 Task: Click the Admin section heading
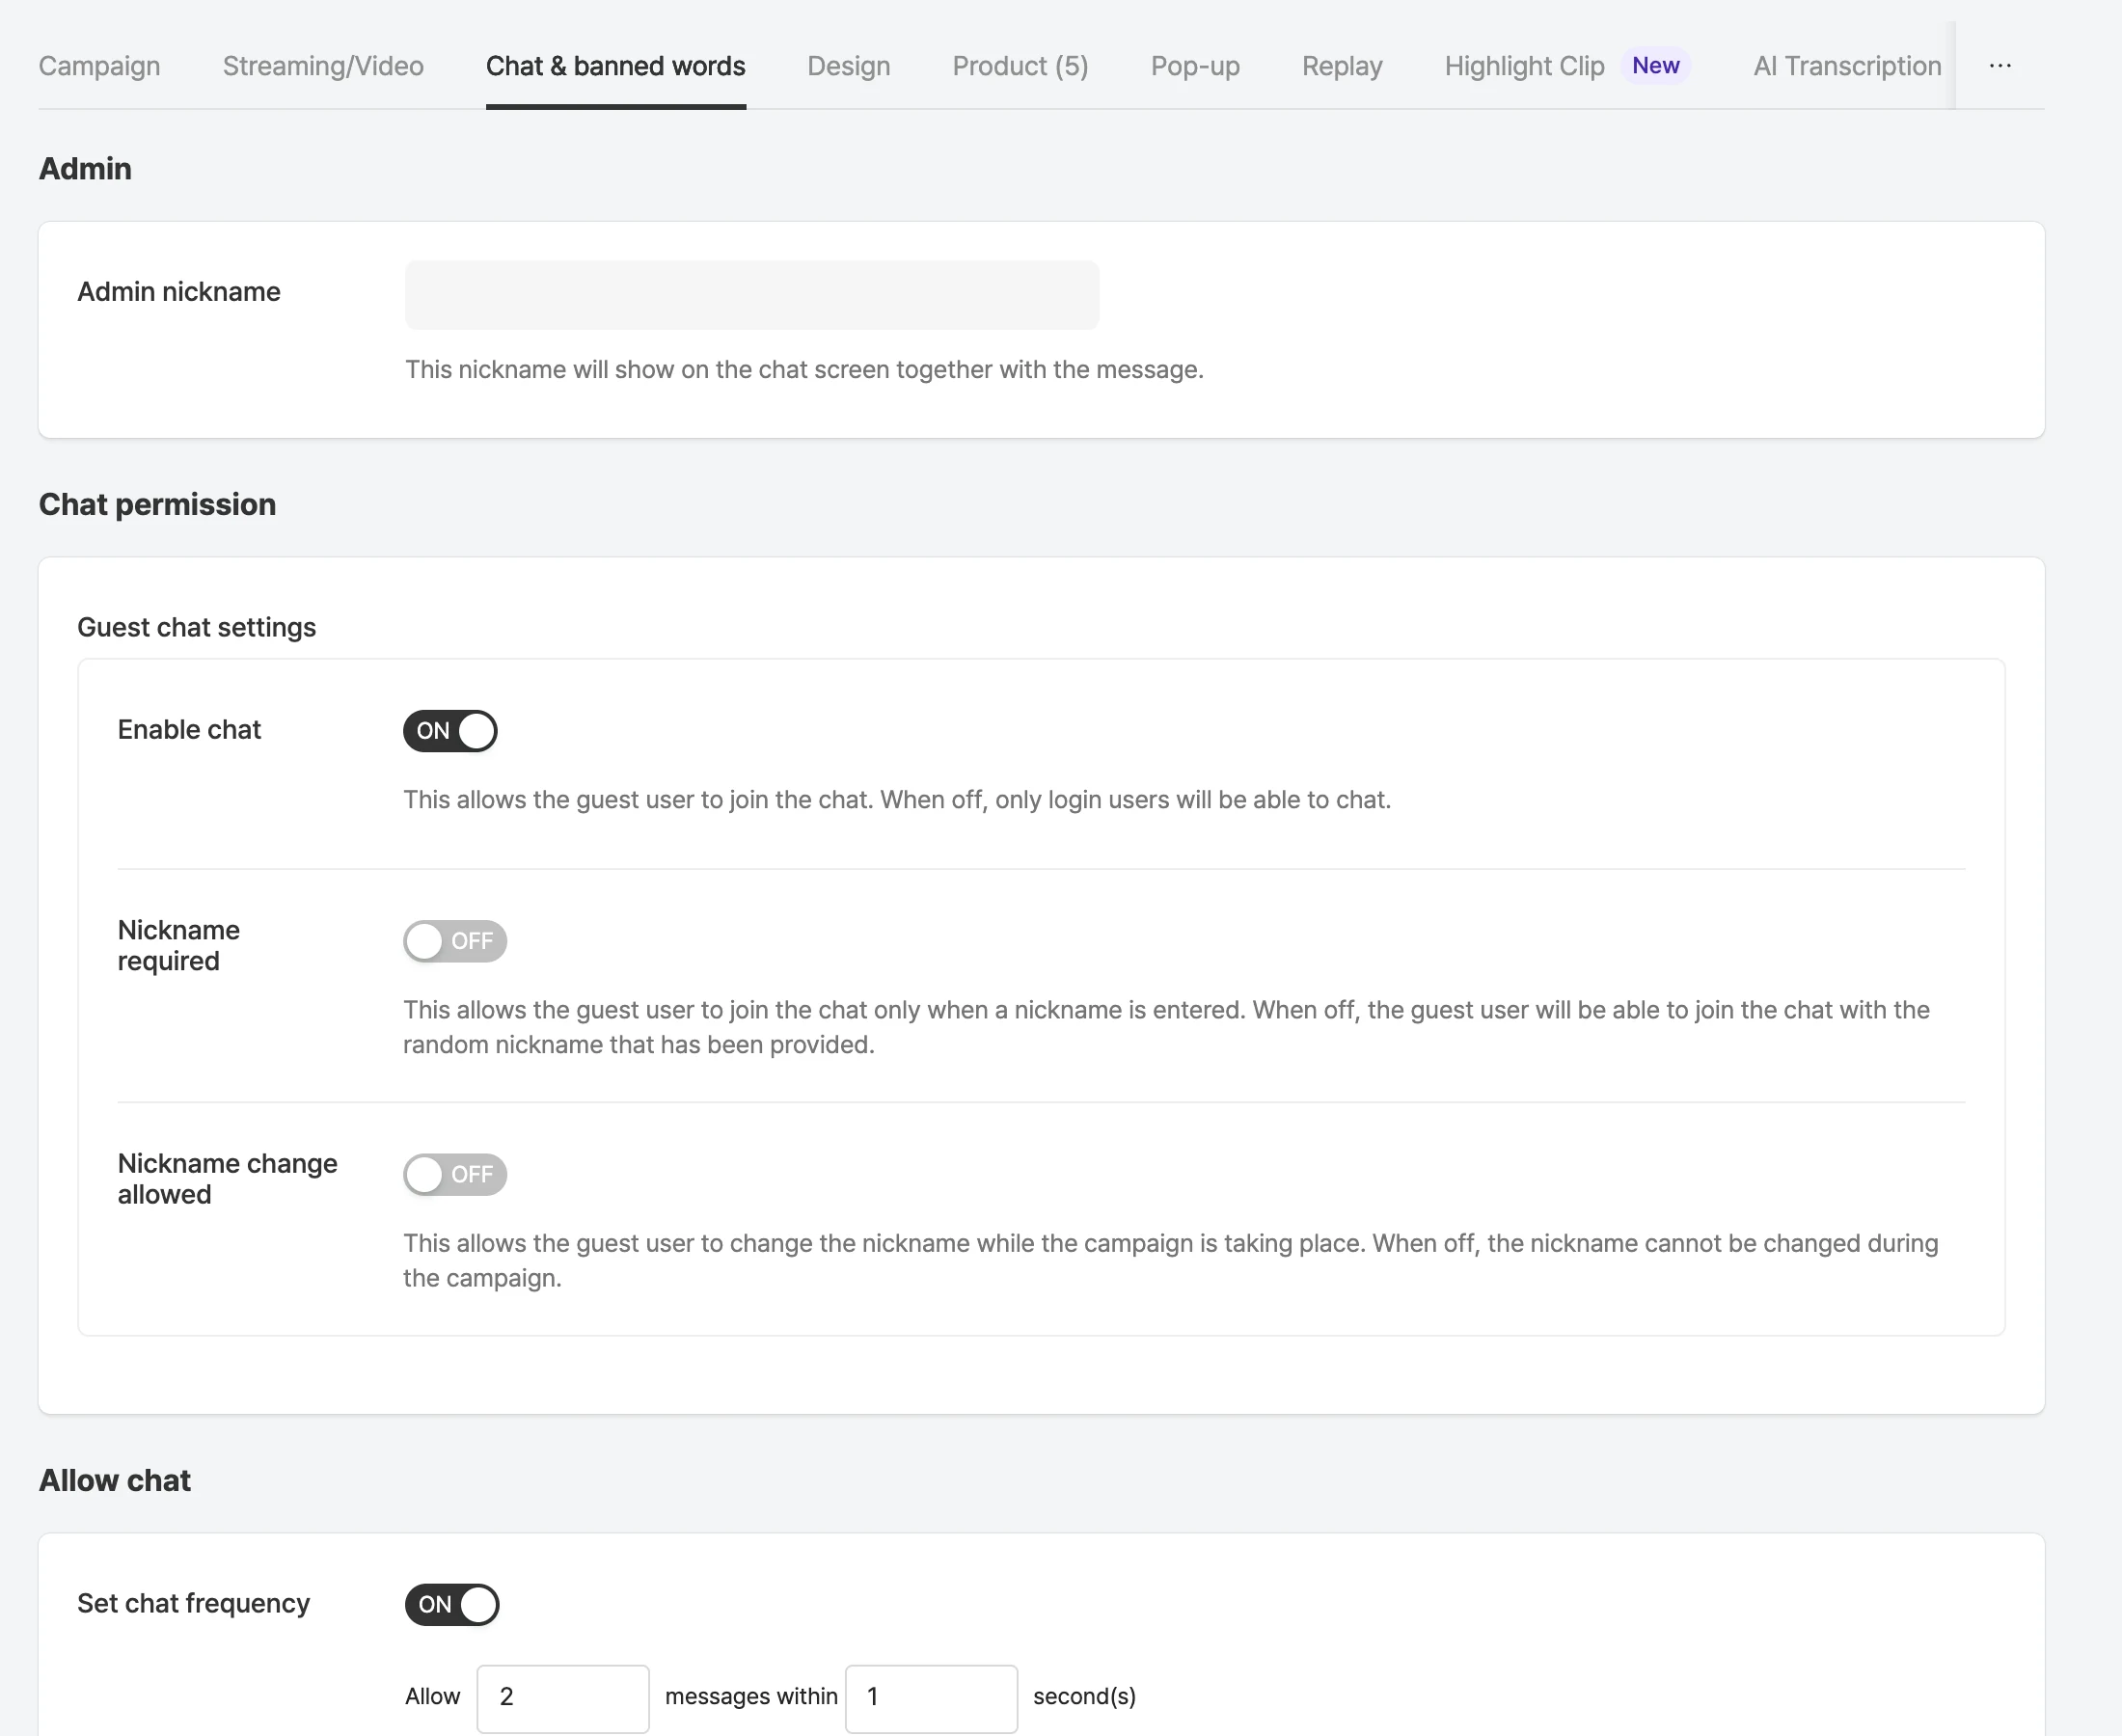tap(85, 168)
